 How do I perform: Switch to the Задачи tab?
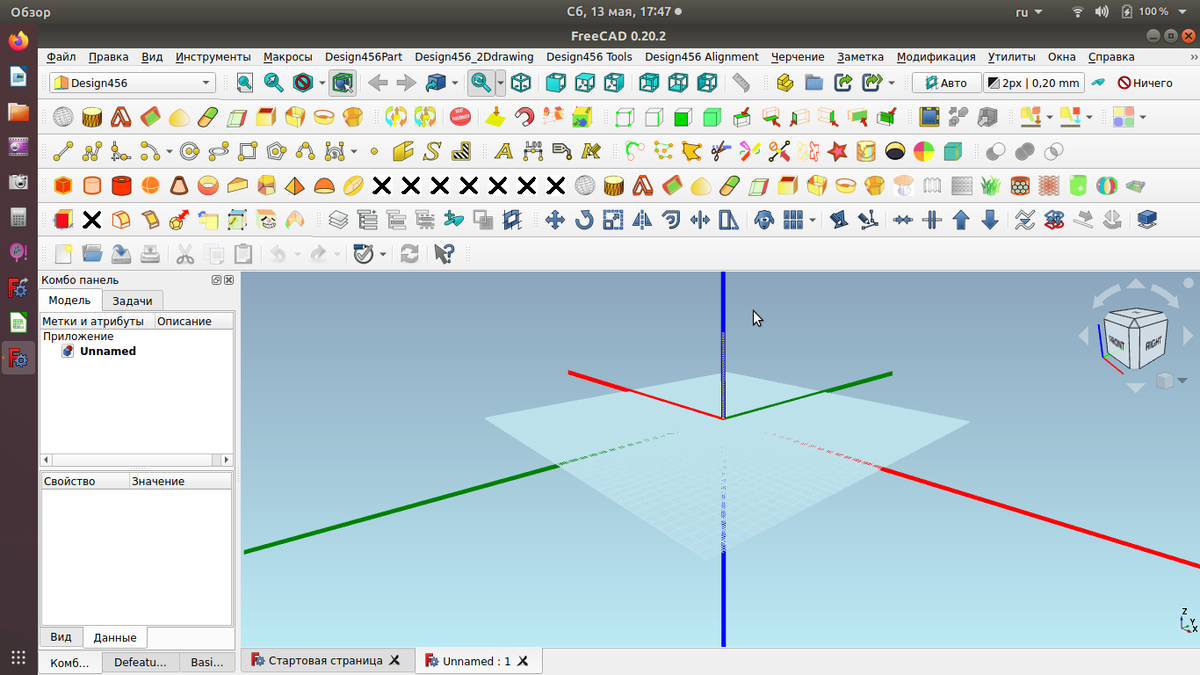[132, 301]
